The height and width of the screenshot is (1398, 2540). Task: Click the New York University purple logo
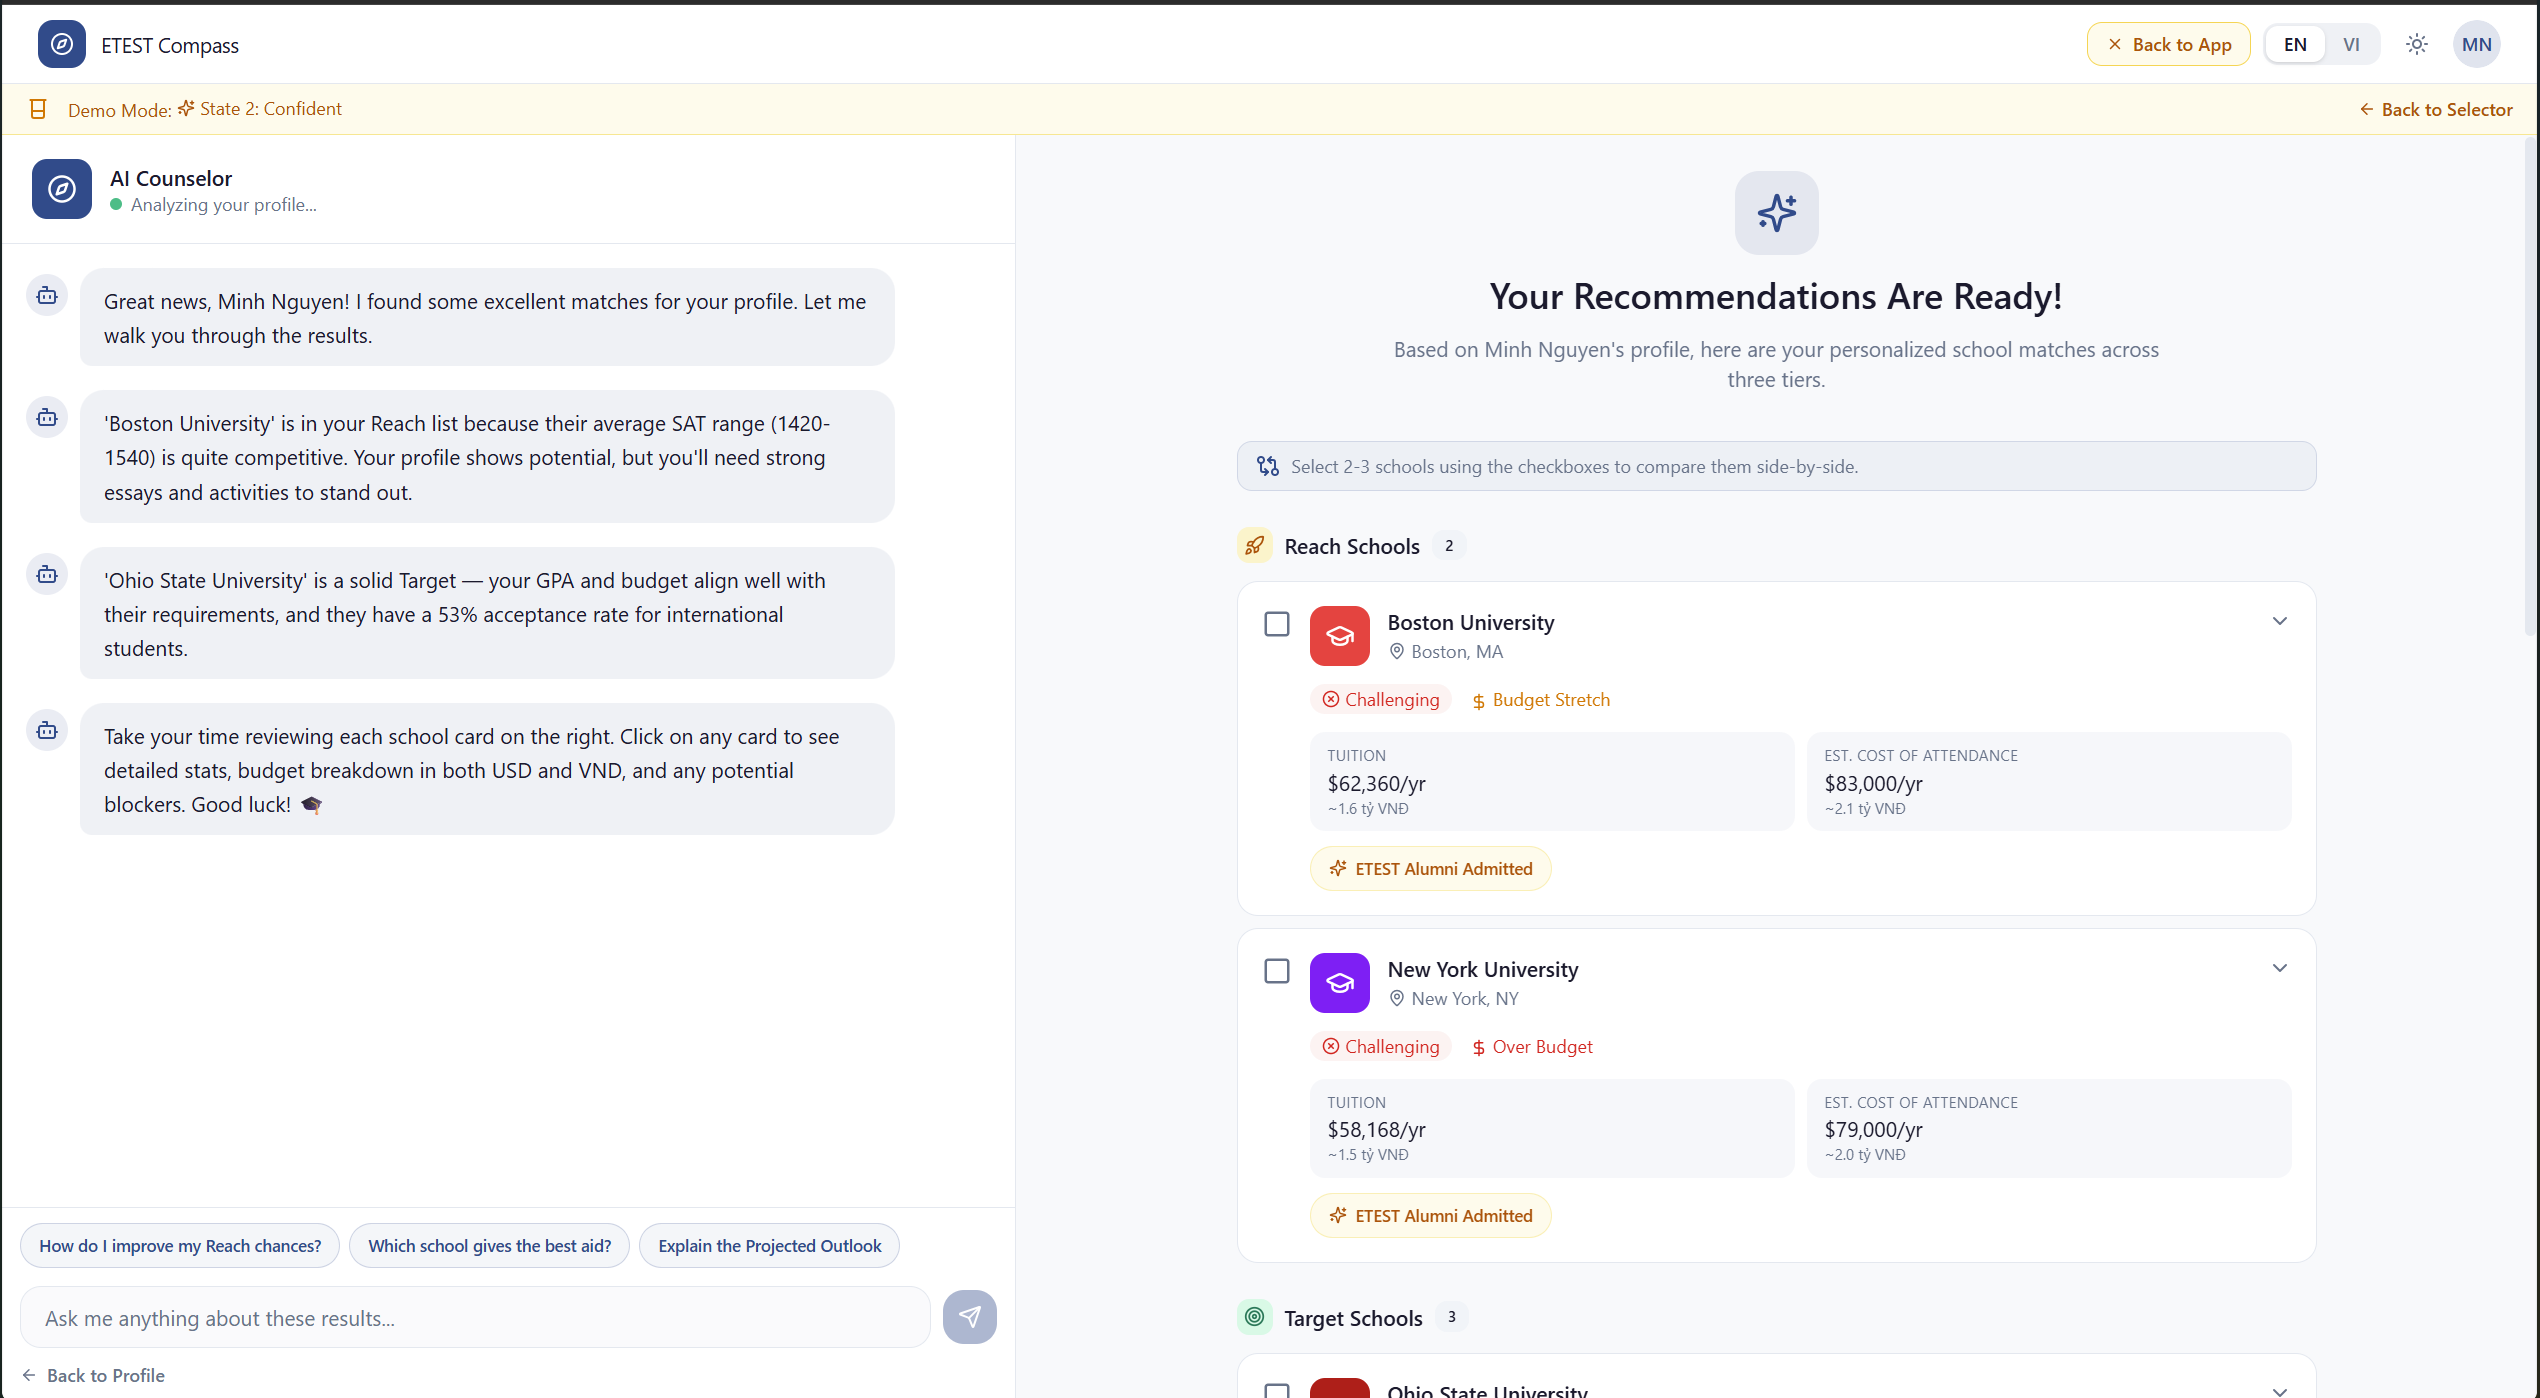point(1339,983)
